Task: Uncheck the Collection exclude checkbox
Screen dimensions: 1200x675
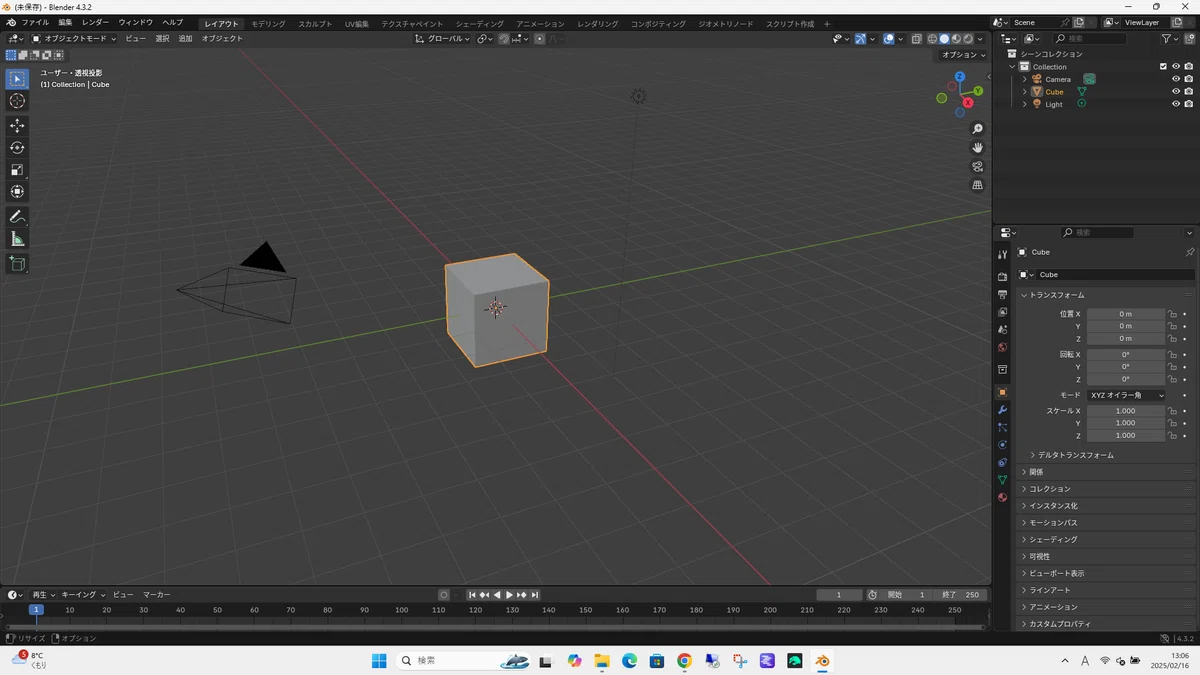Action: [1163, 66]
